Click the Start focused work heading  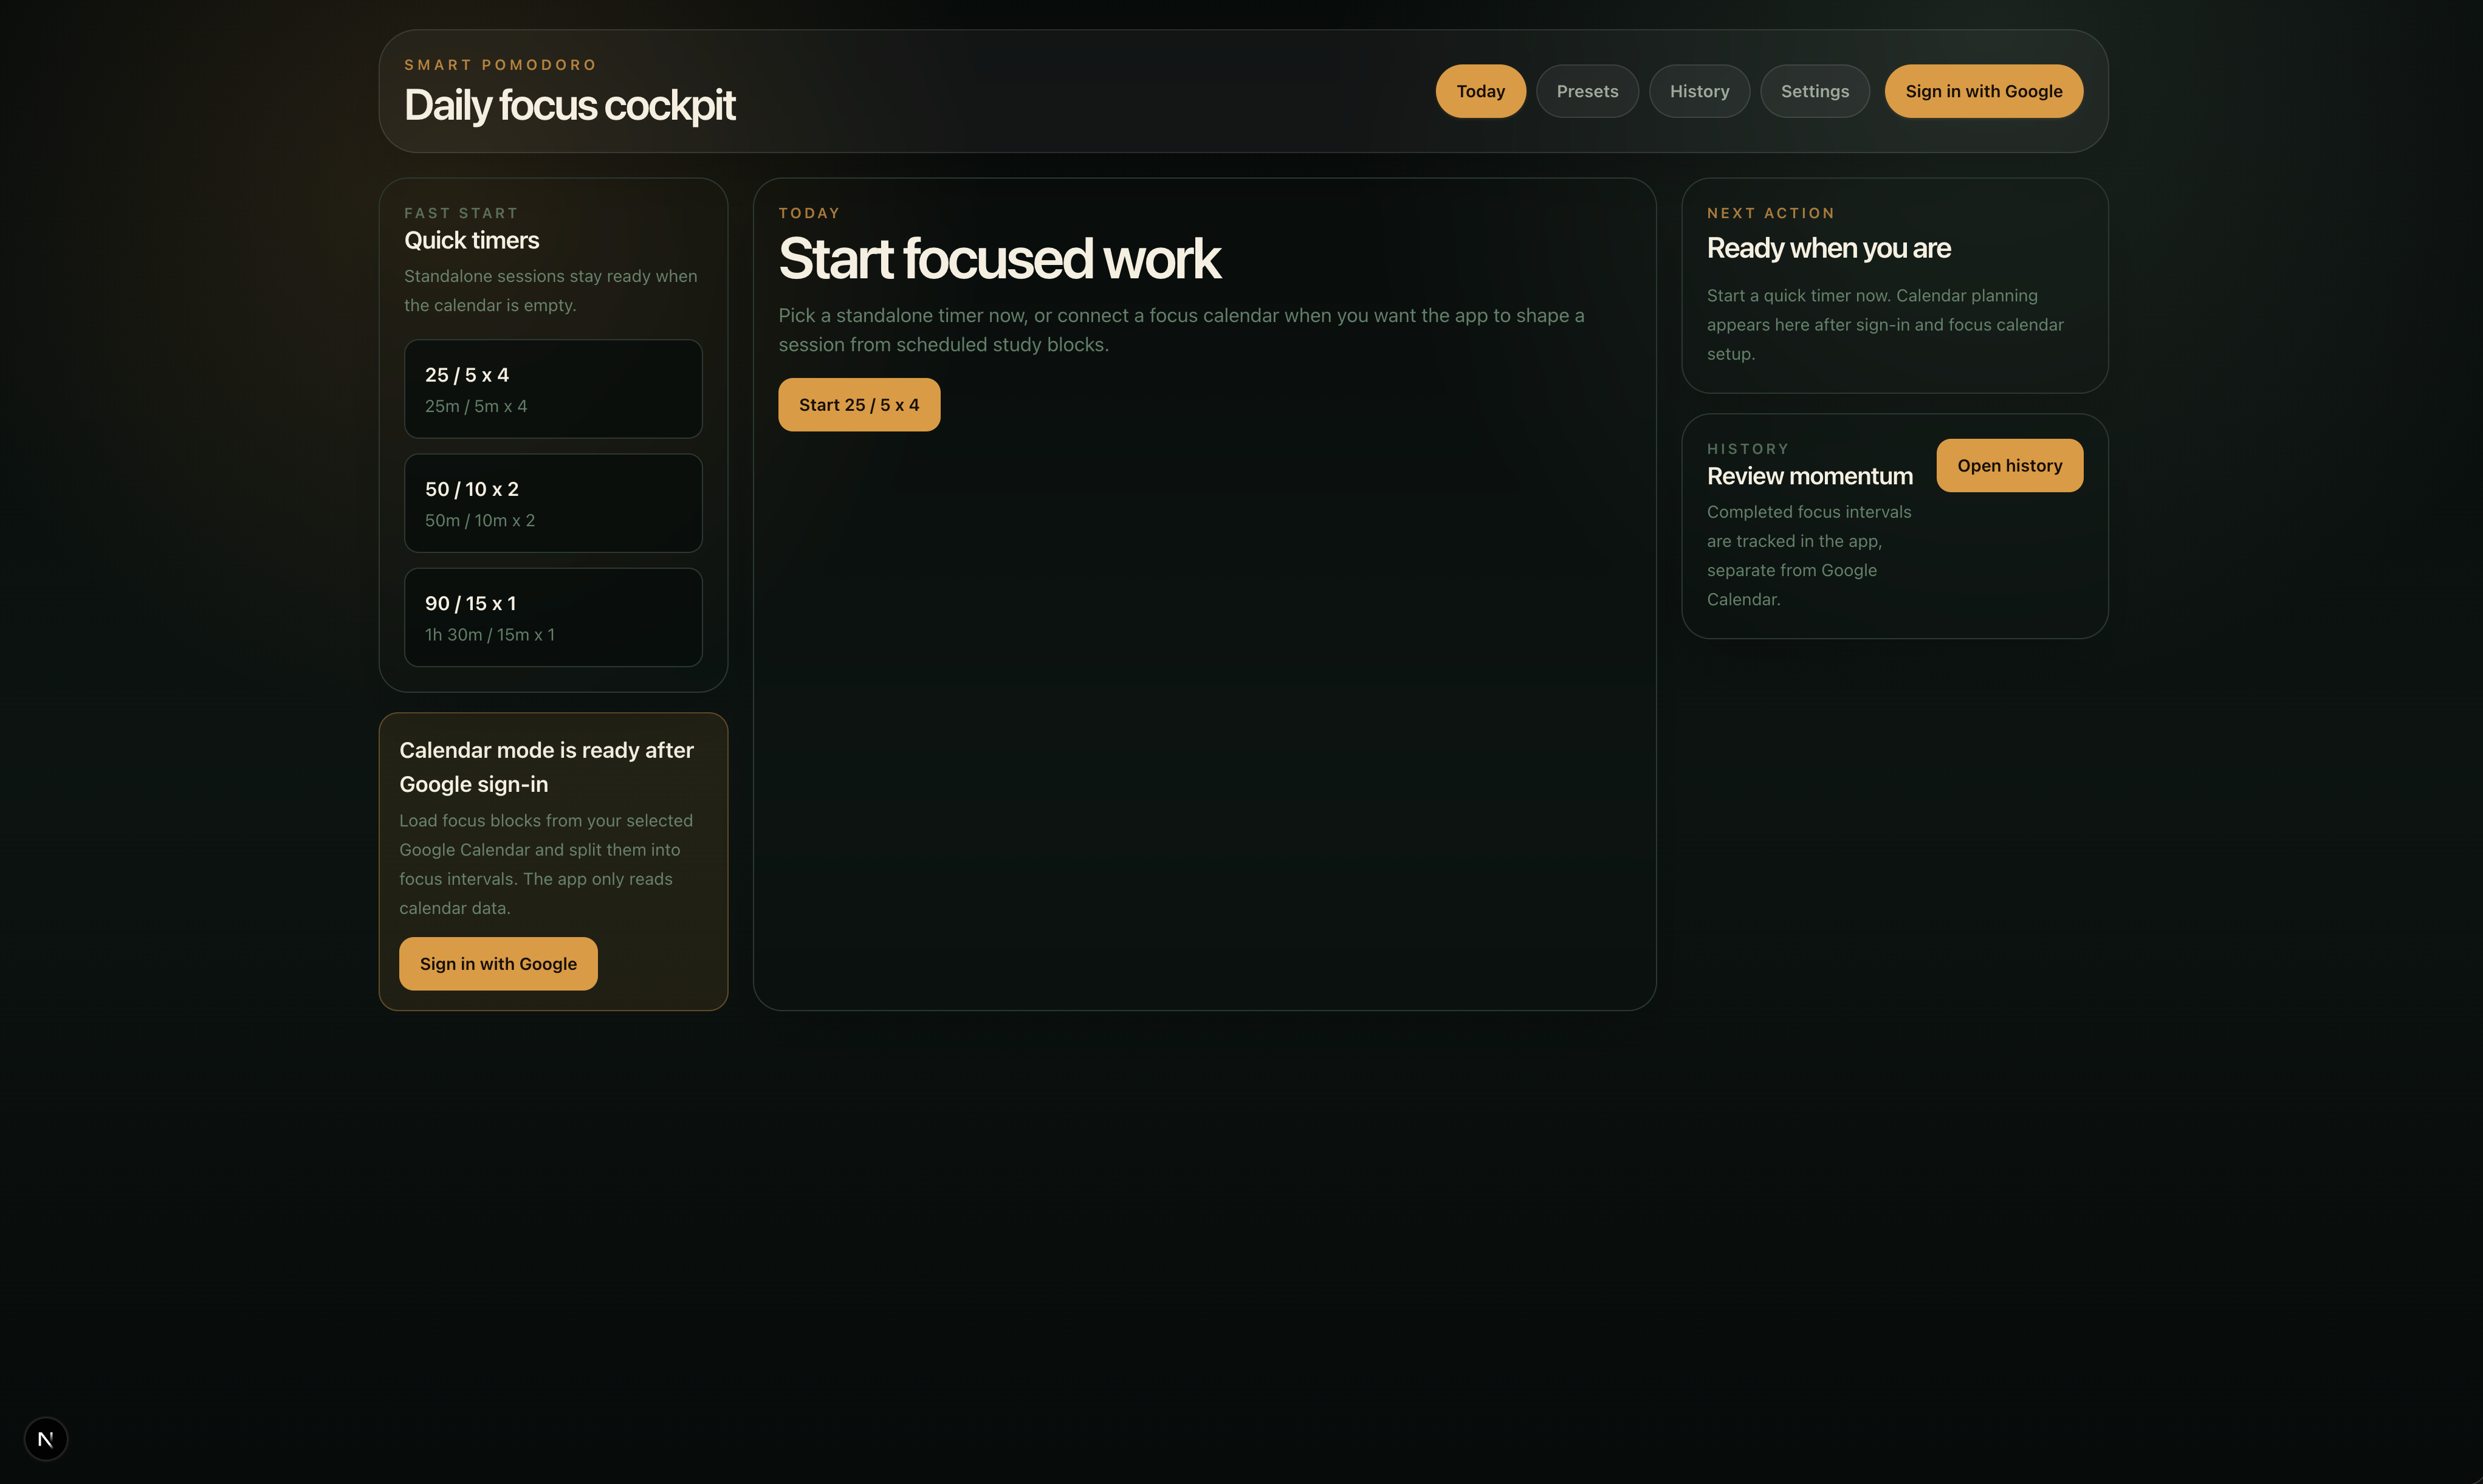coord(999,258)
